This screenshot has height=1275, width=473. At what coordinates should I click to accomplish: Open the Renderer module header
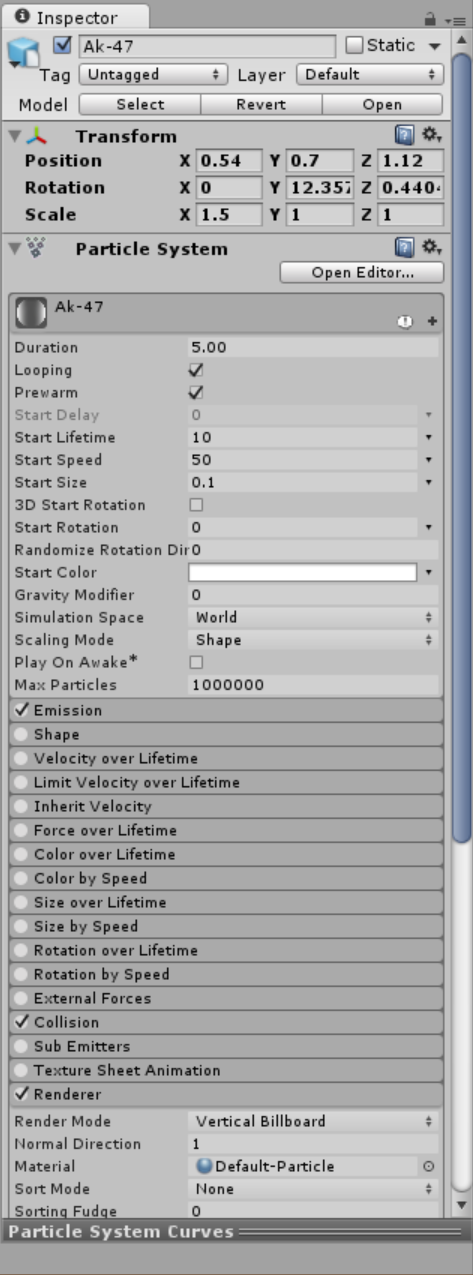(226, 1094)
